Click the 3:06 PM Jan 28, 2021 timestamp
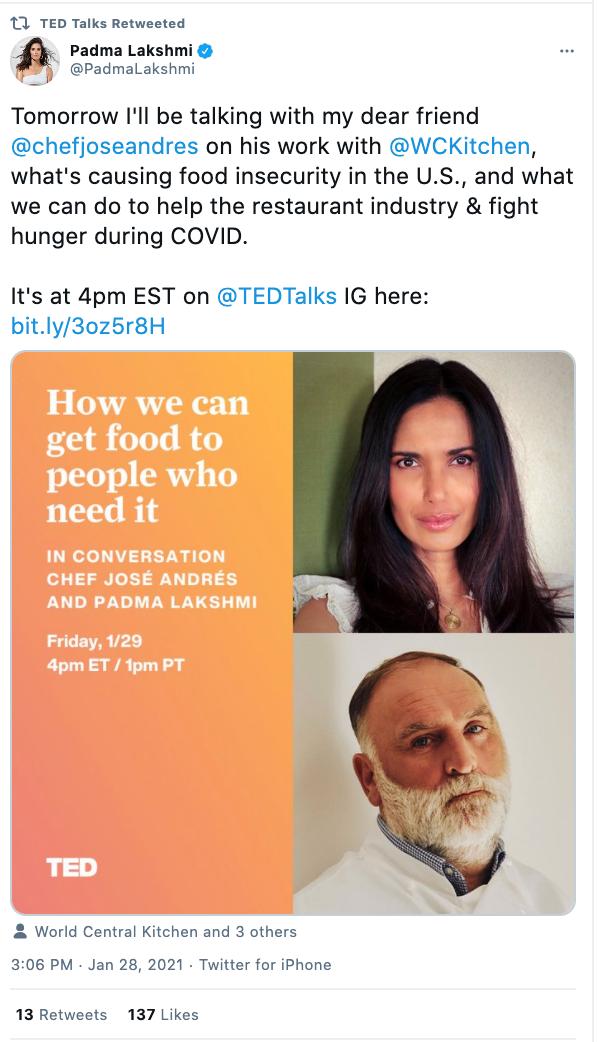 pyautogui.click(x=97, y=965)
